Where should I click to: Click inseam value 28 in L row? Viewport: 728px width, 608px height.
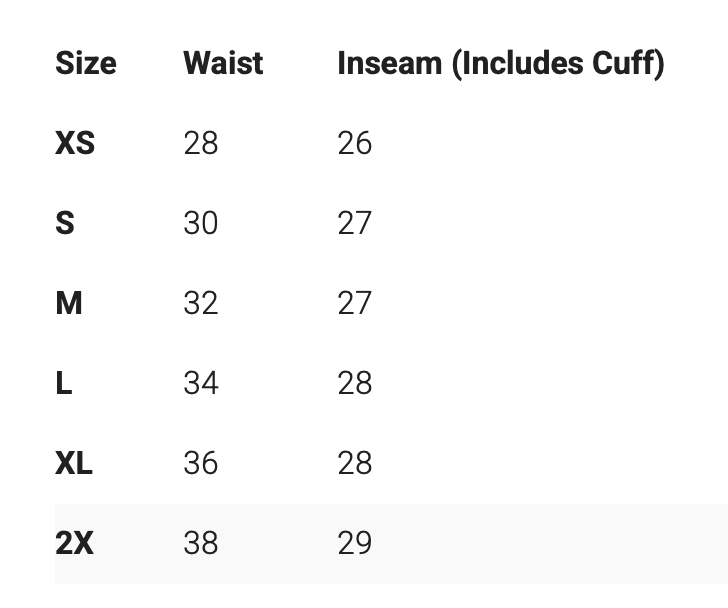coord(355,383)
